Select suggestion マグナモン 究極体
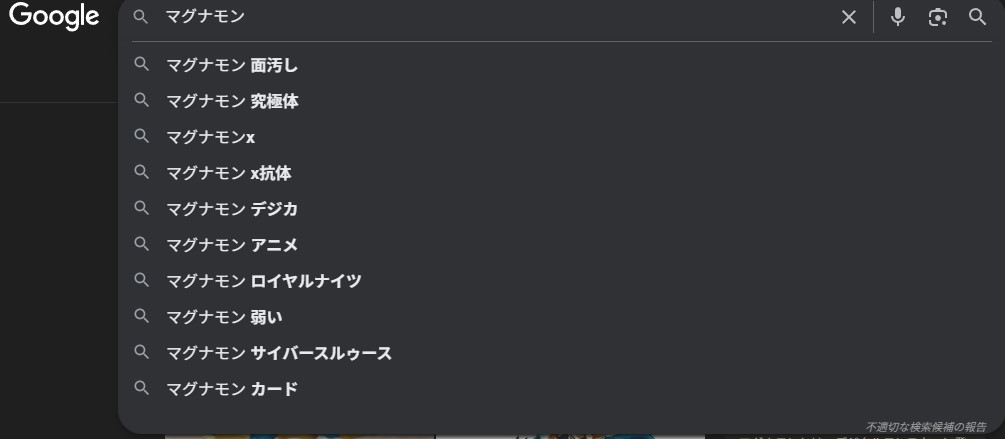The image size is (1005, 439). click(232, 101)
